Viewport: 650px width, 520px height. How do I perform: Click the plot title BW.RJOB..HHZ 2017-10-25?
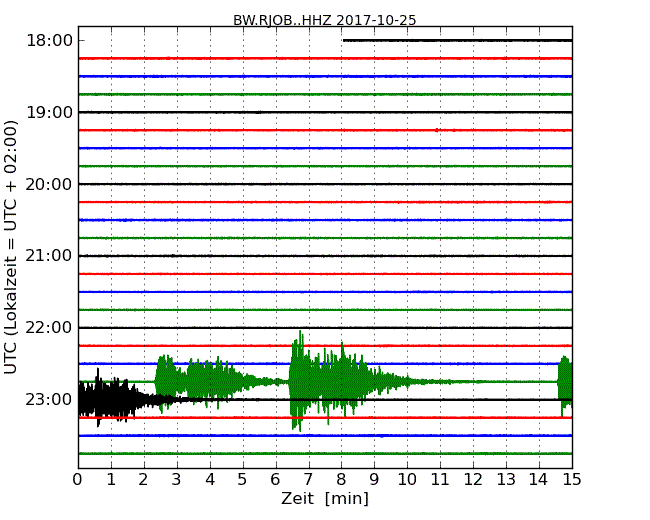point(324,20)
